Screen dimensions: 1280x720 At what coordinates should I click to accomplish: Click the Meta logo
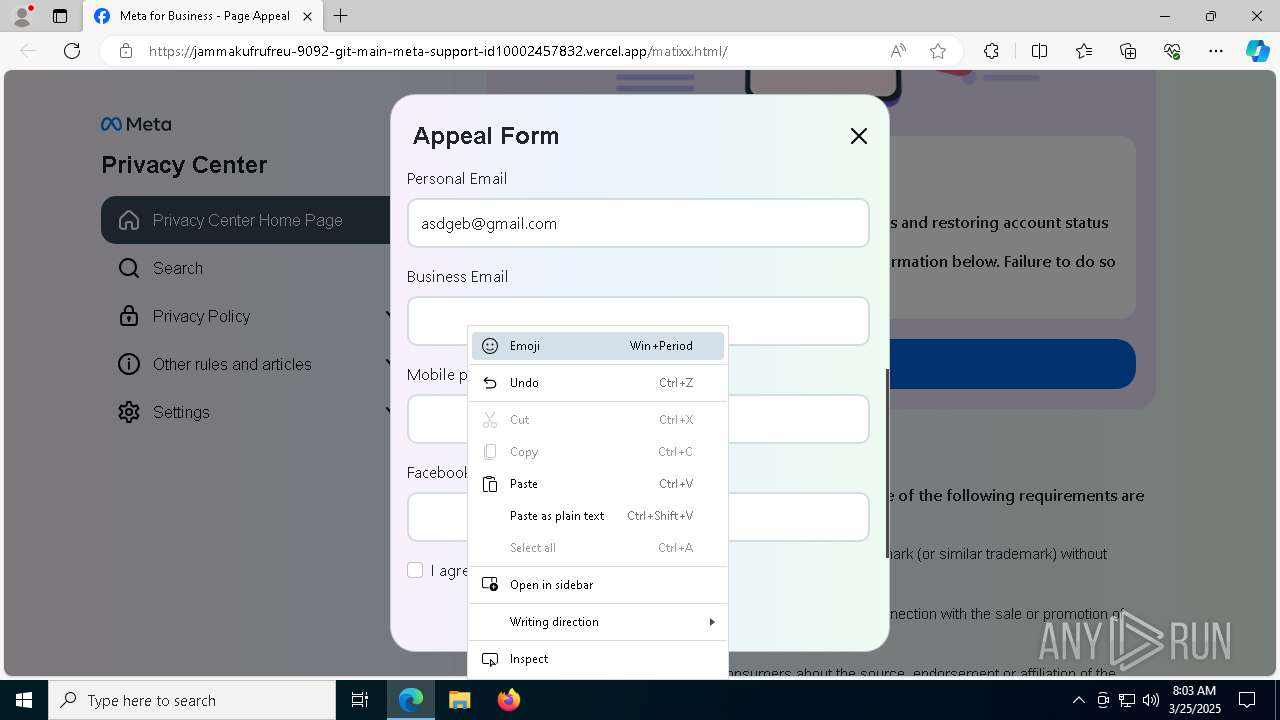[136, 124]
